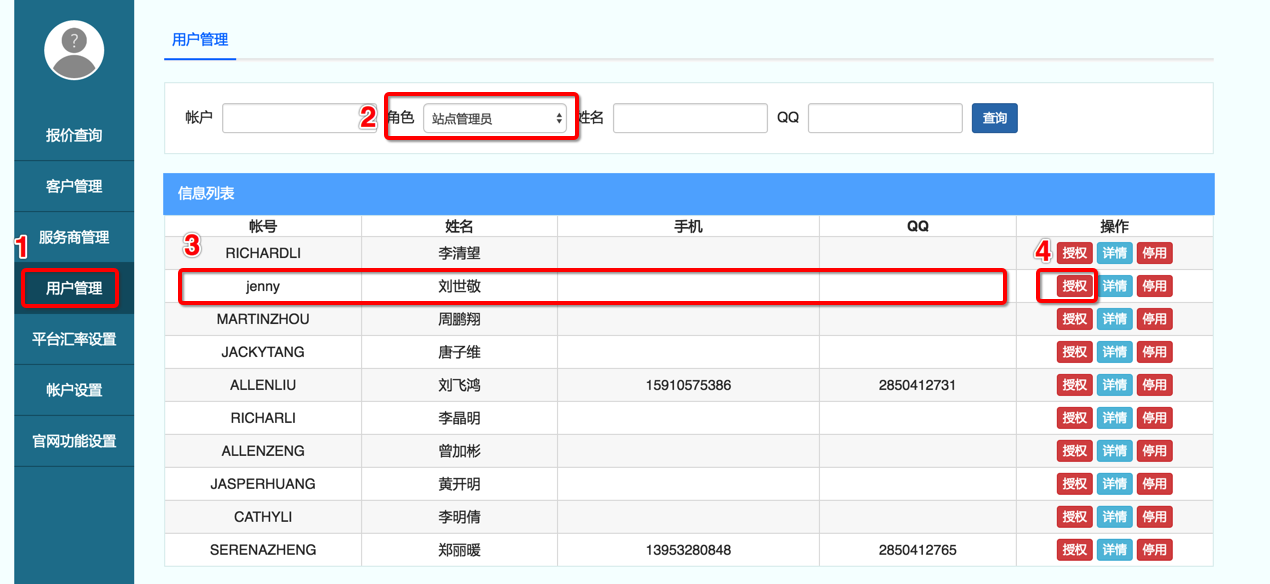Viewport: 1270px width, 584px height.
Task: Select 用户管理 in the sidebar
Action: tap(74, 288)
